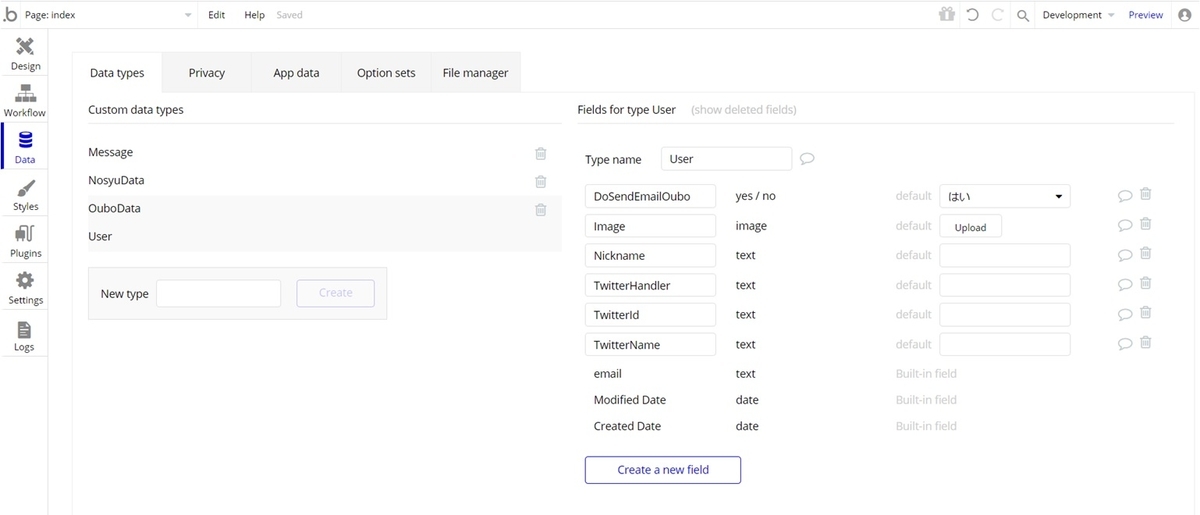
Task: Click the undo arrow icon
Action: [x=972, y=15]
